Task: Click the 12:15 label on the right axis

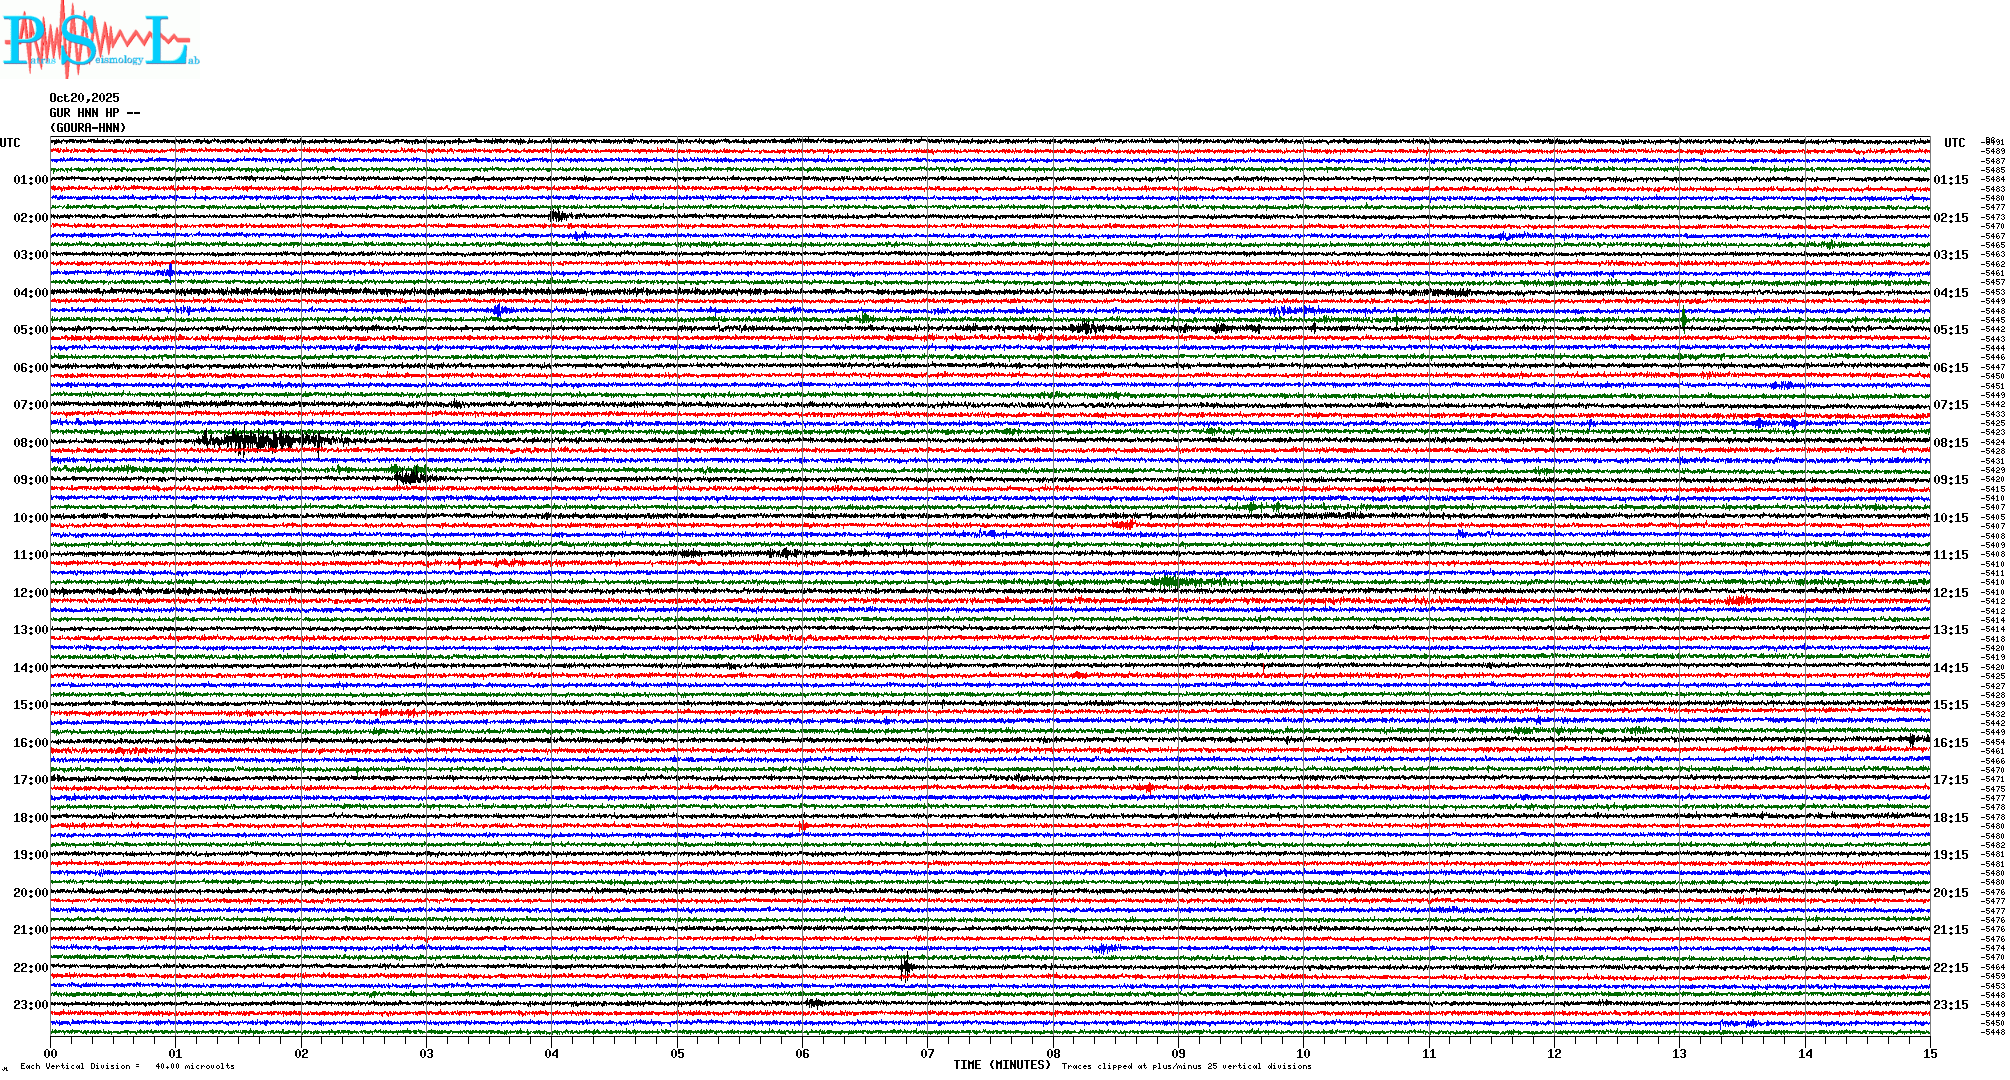Action: point(1951,593)
